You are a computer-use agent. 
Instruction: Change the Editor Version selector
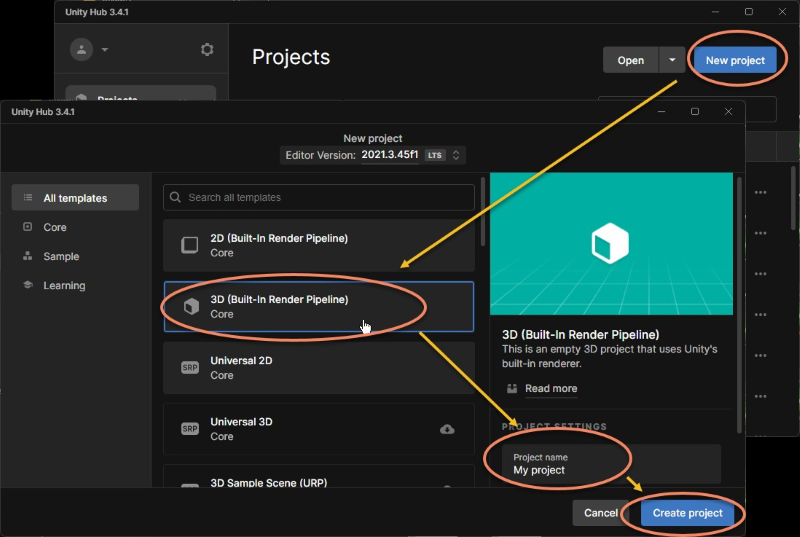click(x=372, y=155)
